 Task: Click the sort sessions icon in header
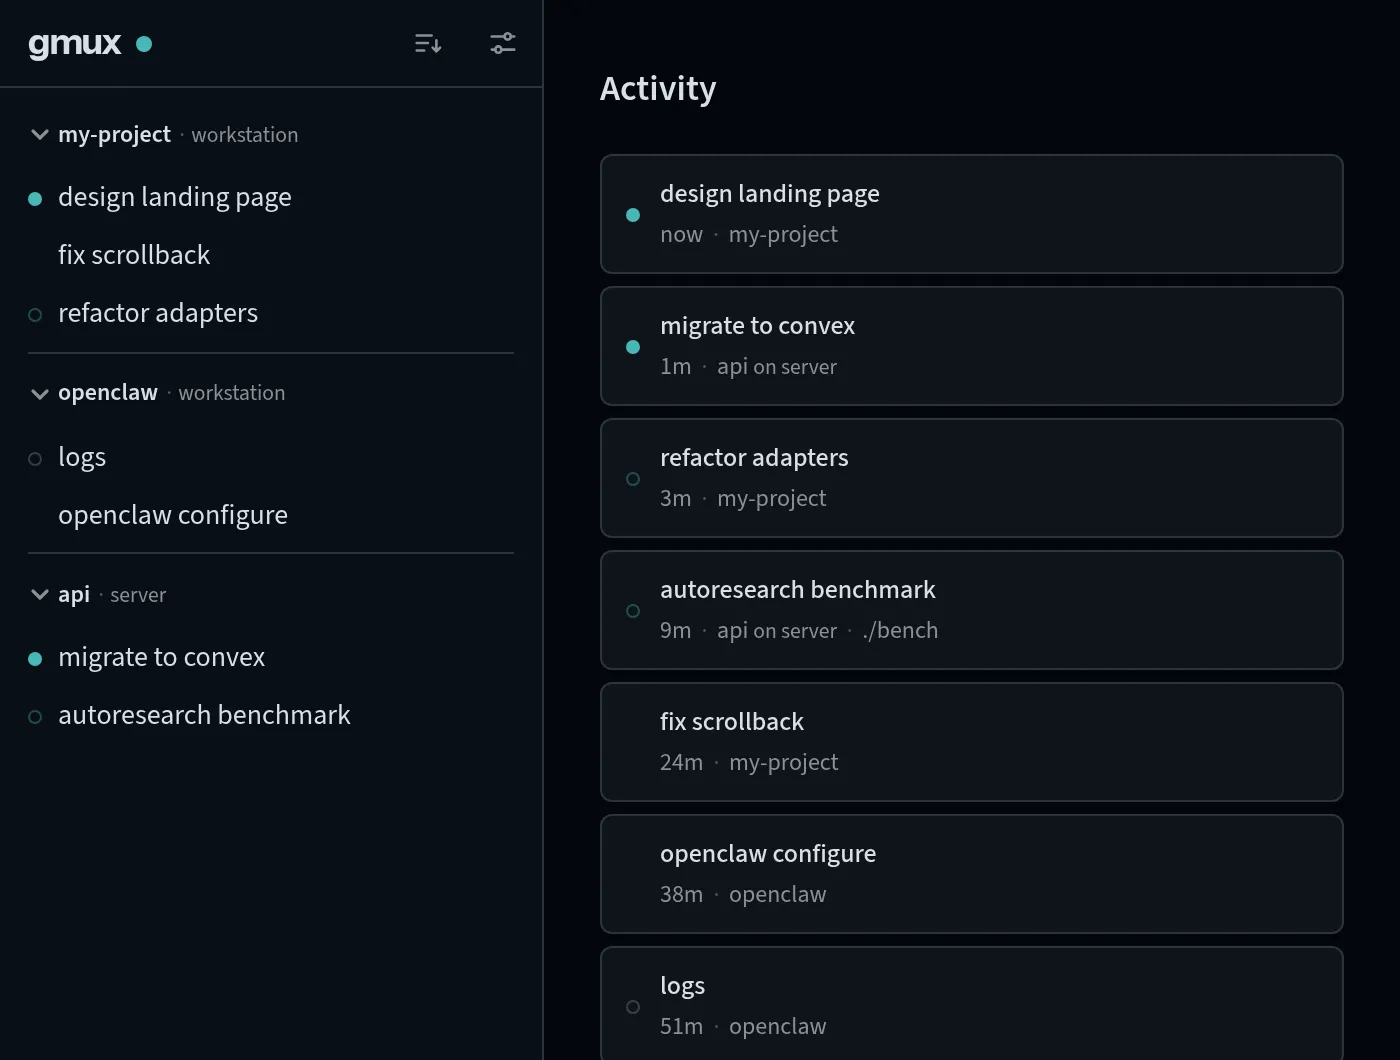428,43
